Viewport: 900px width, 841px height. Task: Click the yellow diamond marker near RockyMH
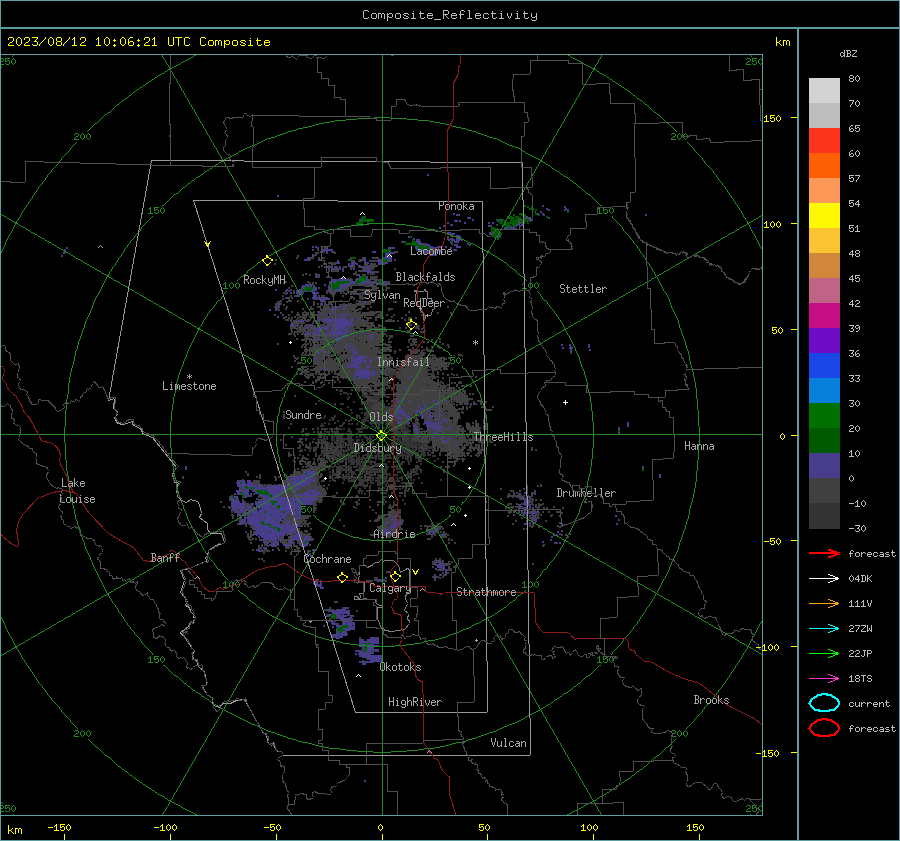pos(267,261)
